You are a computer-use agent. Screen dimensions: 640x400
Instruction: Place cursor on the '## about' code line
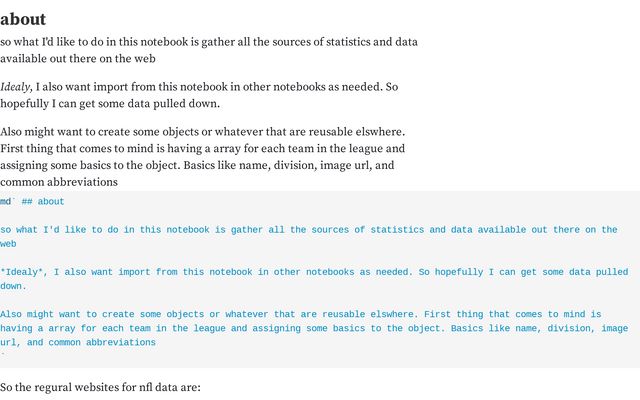click(43, 202)
